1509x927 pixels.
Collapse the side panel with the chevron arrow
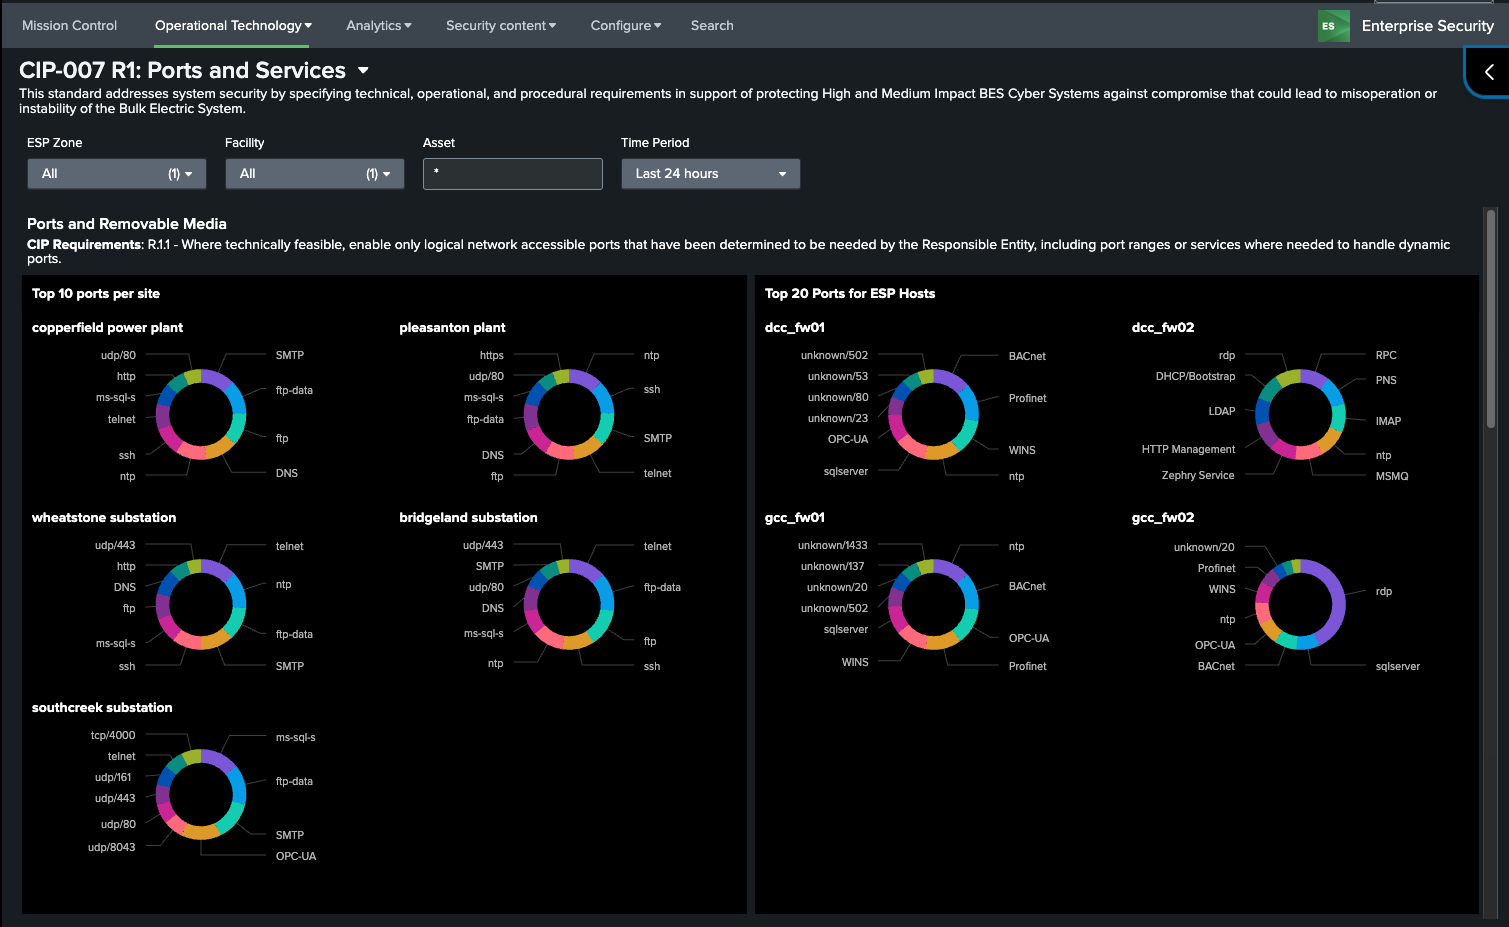click(x=1489, y=72)
